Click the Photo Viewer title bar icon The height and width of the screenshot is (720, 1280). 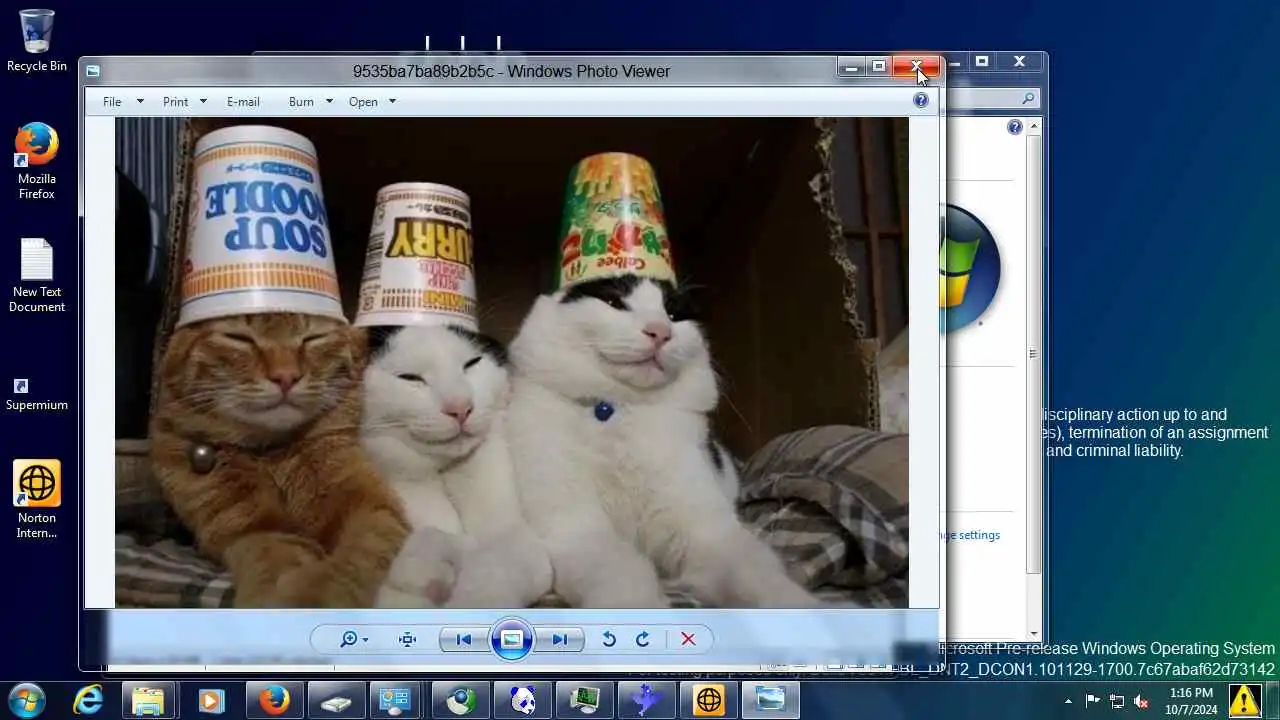[x=93, y=71]
